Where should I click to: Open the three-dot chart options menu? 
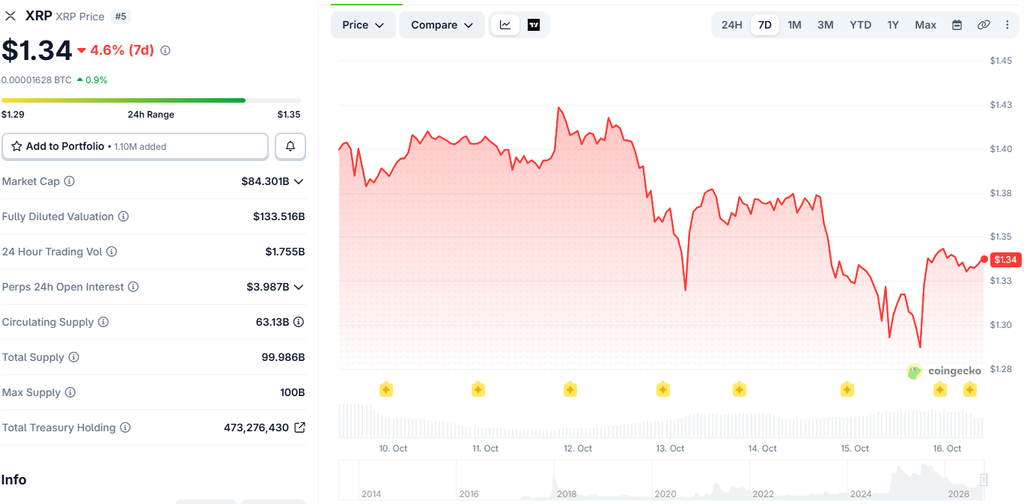tap(1006, 25)
